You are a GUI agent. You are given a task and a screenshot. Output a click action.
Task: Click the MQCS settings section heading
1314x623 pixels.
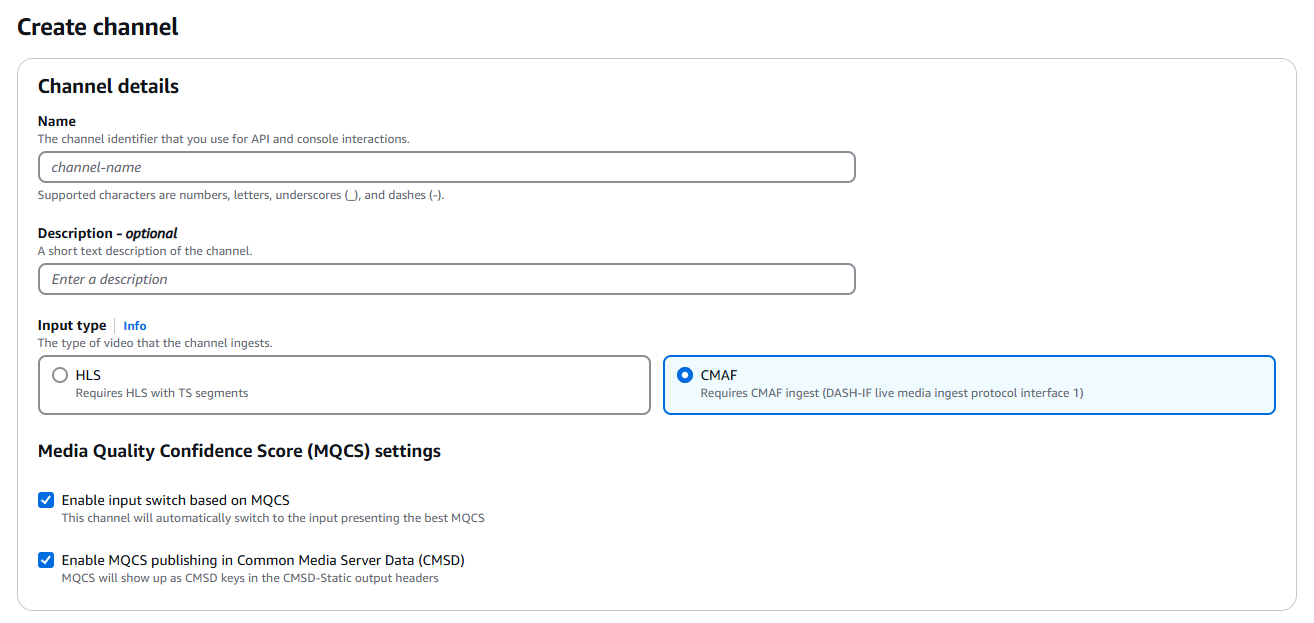click(239, 451)
